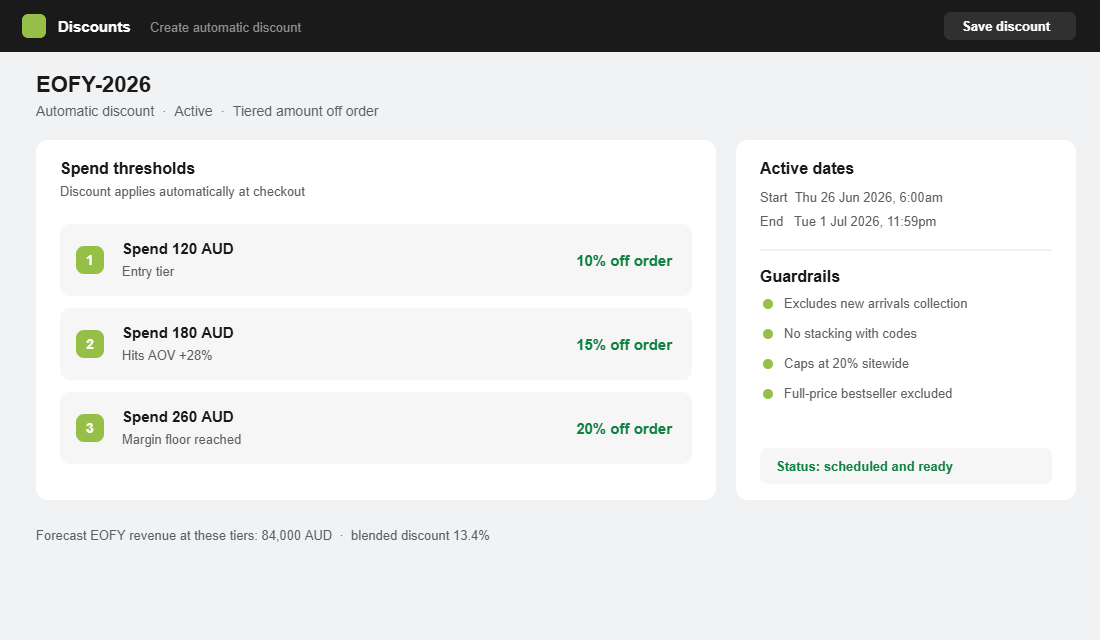Click end date 'Tue 1 Jul 2026, 11:59pm'
Image resolution: width=1100 pixels, height=640 pixels.
865,221
